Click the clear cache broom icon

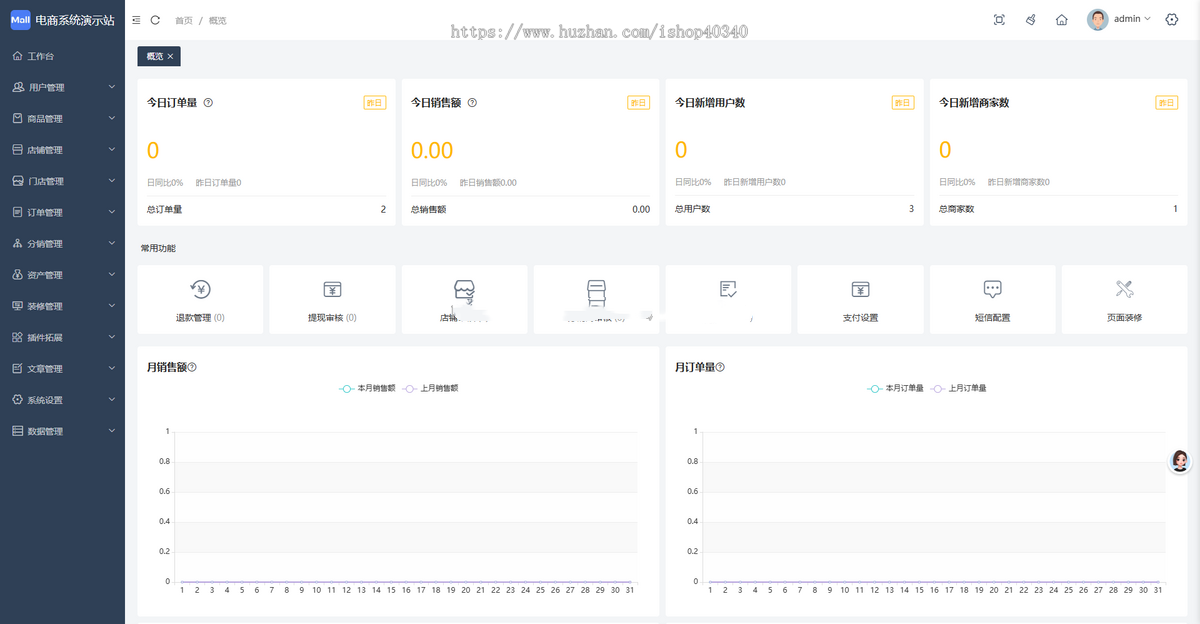[x=1030, y=20]
